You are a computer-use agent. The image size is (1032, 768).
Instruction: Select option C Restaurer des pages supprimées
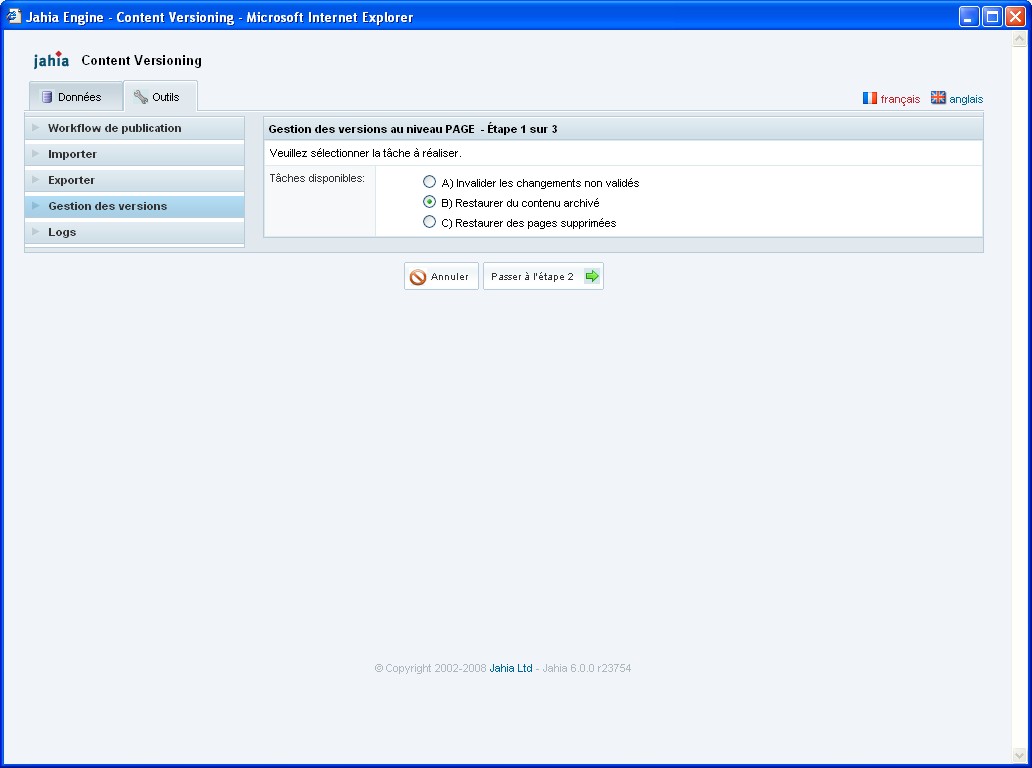pos(429,222)
